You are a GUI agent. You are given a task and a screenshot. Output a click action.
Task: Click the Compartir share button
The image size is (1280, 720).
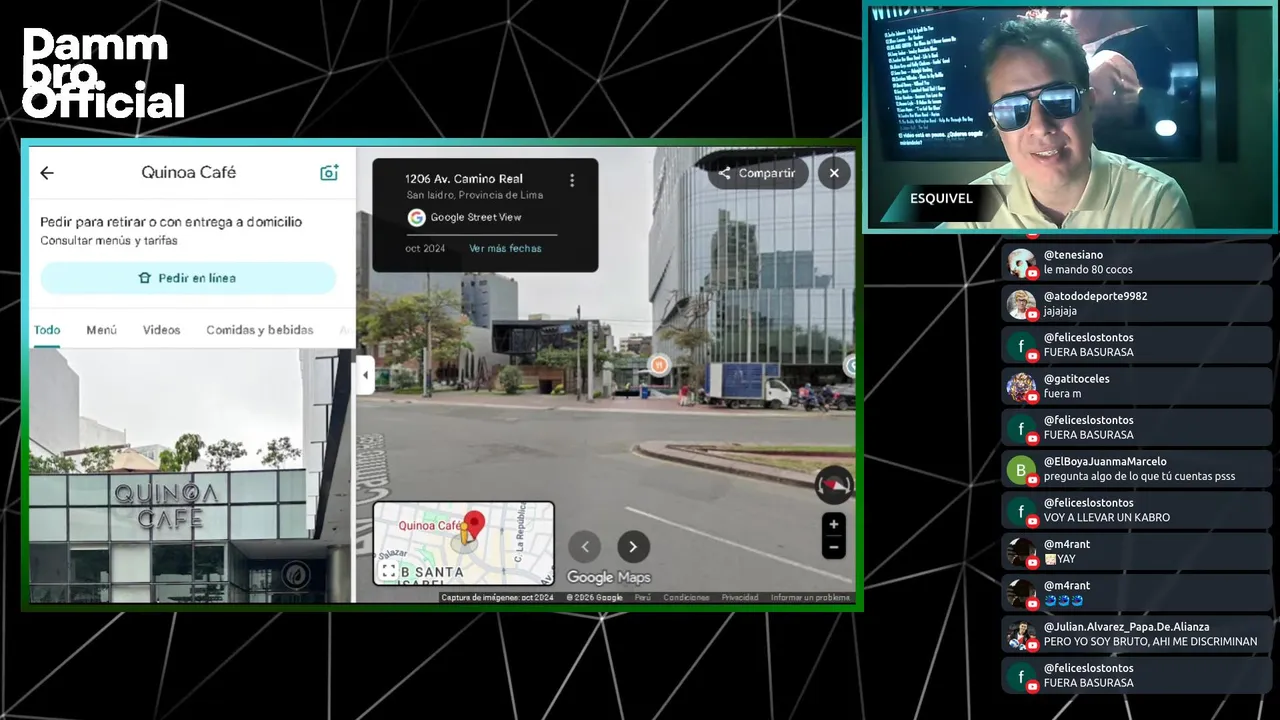click(x=756, y=173)
